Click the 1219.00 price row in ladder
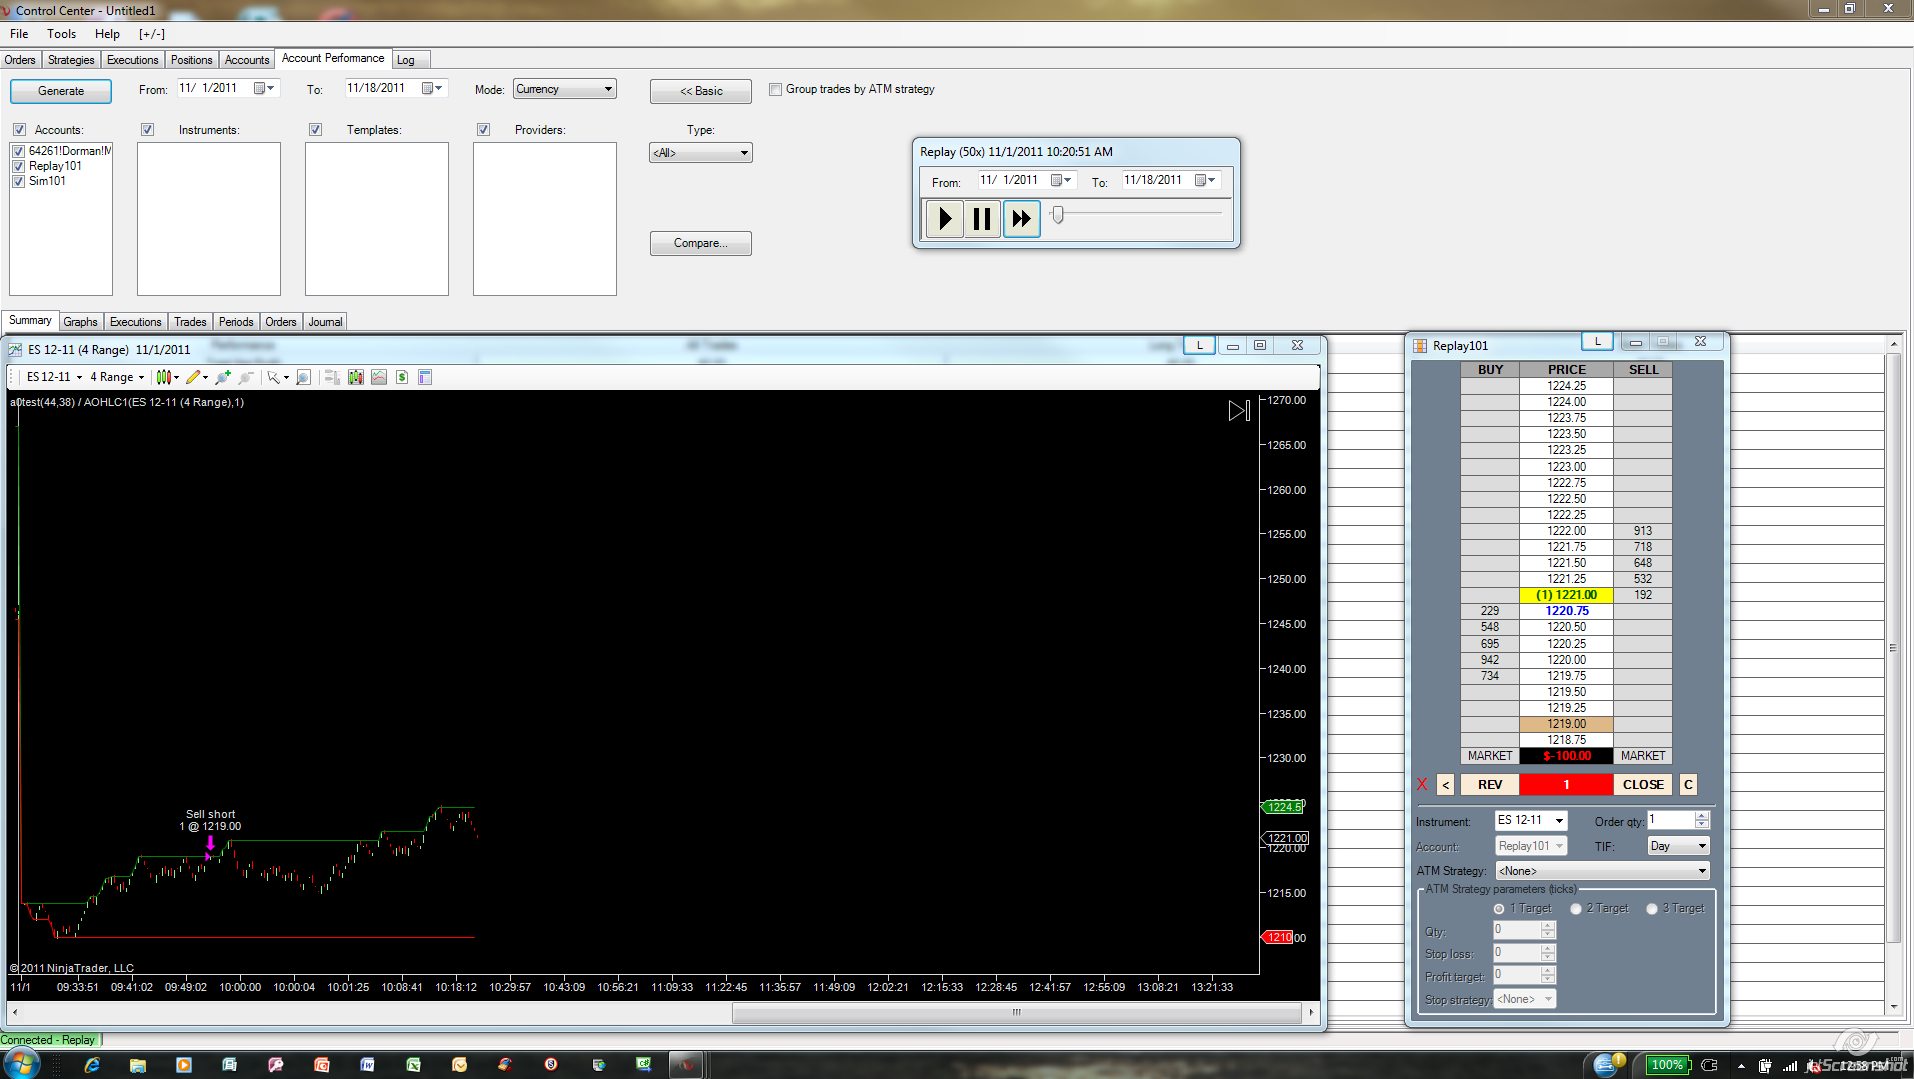1914x1079 pixels. [1566, 724]
